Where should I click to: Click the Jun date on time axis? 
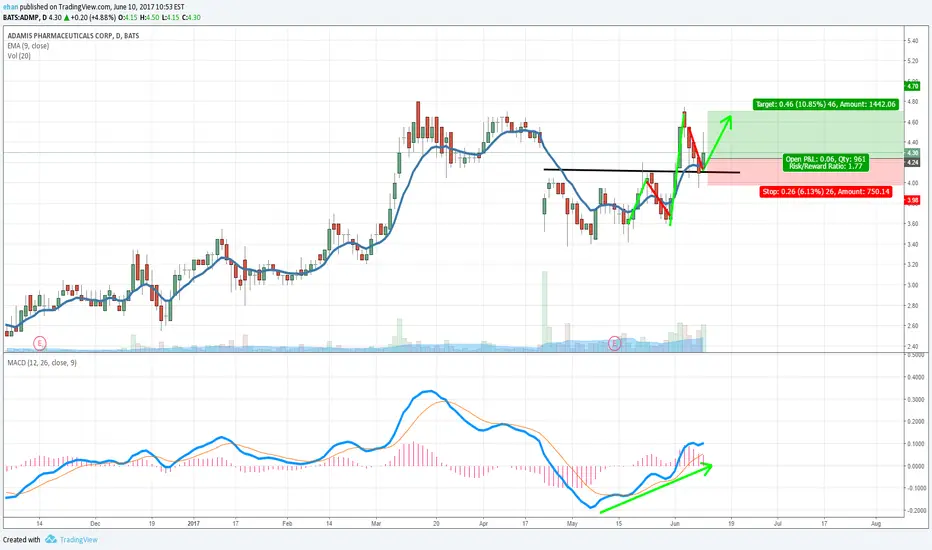(675, 524)
